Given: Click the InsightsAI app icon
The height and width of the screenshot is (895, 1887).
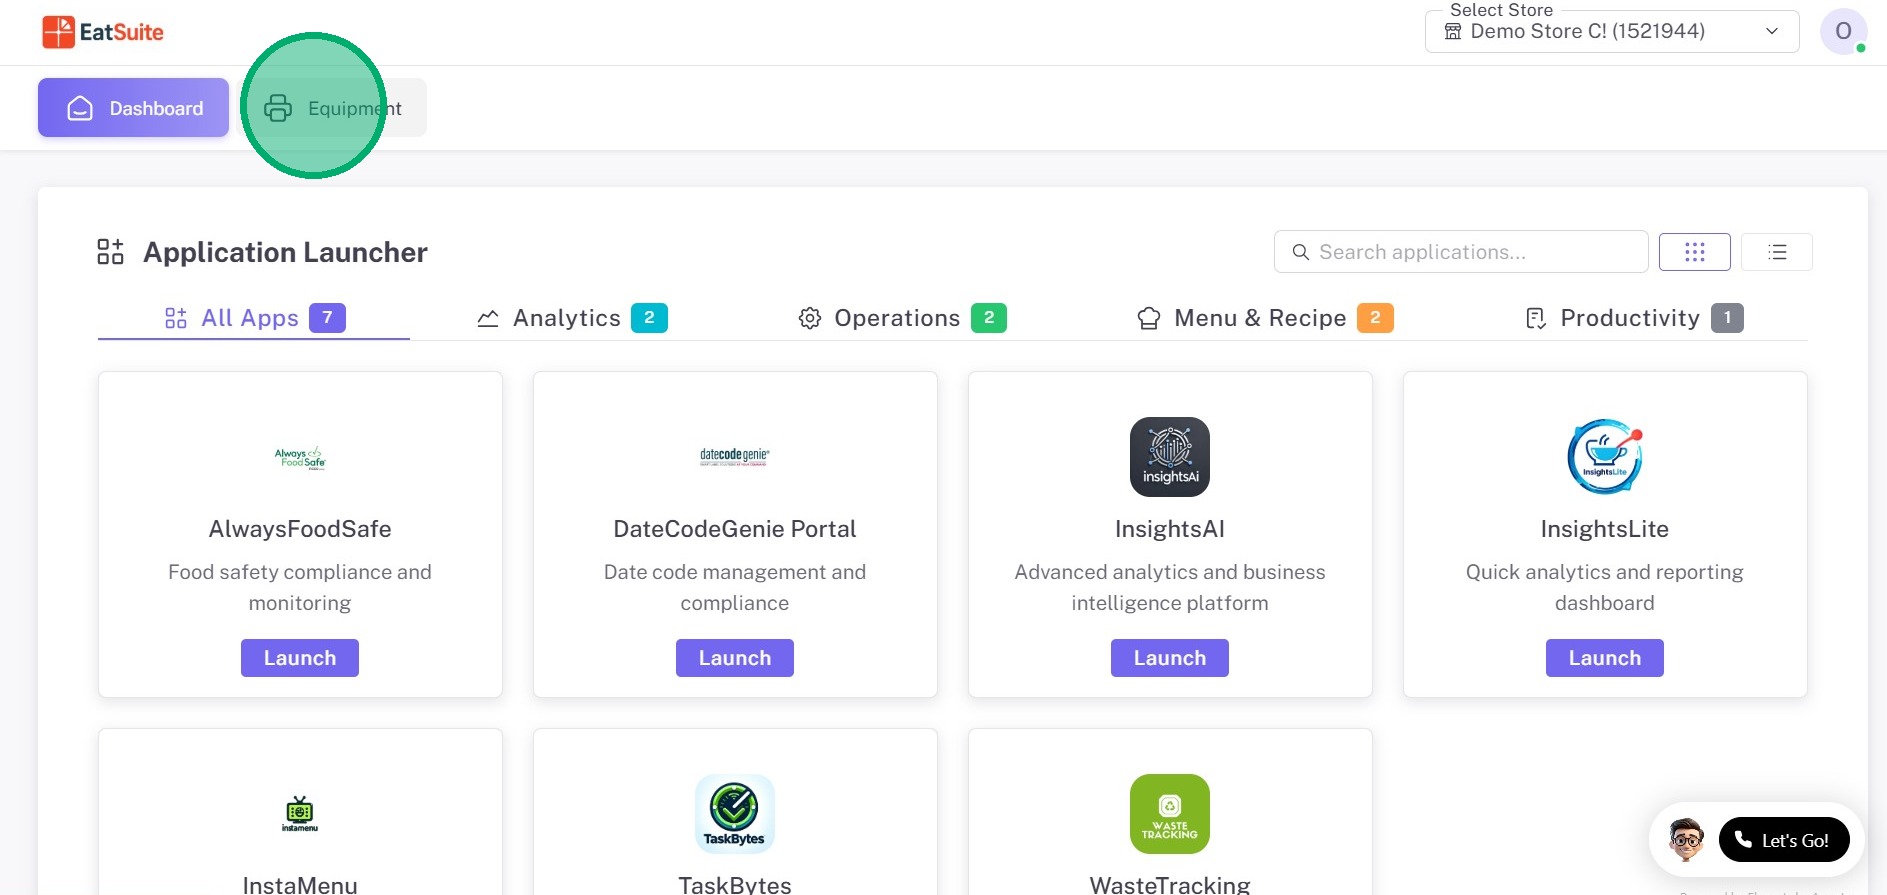Looking at the screenshot, I should click(1170, 457).
